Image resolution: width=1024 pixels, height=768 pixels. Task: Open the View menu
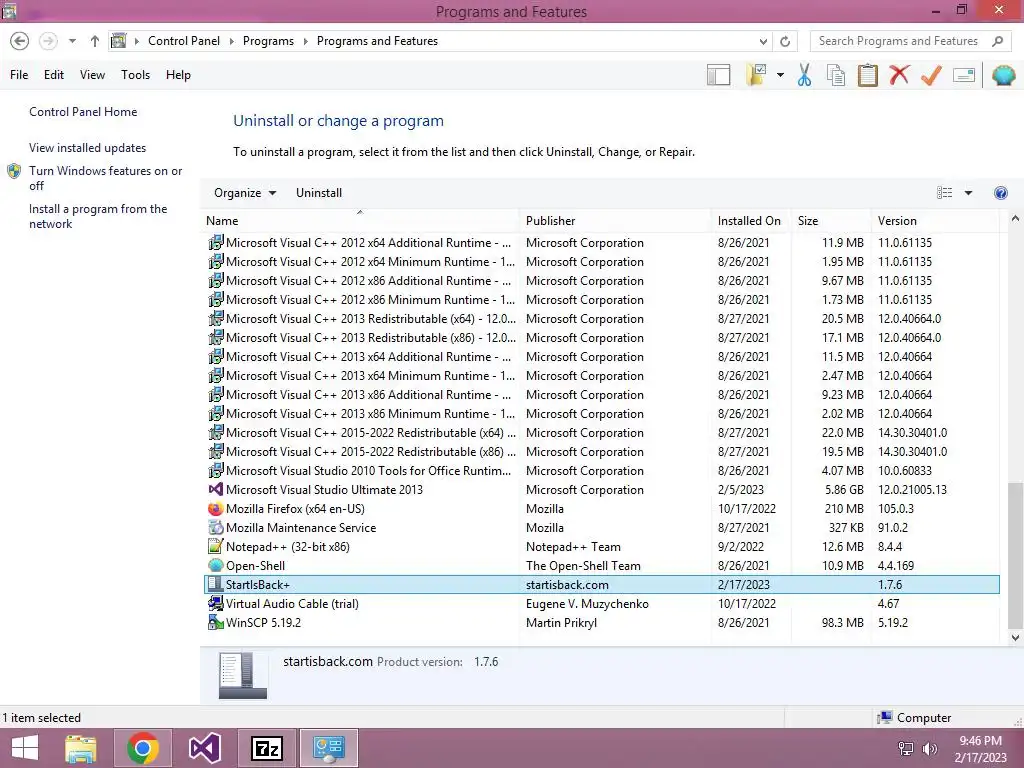[92, 75]
